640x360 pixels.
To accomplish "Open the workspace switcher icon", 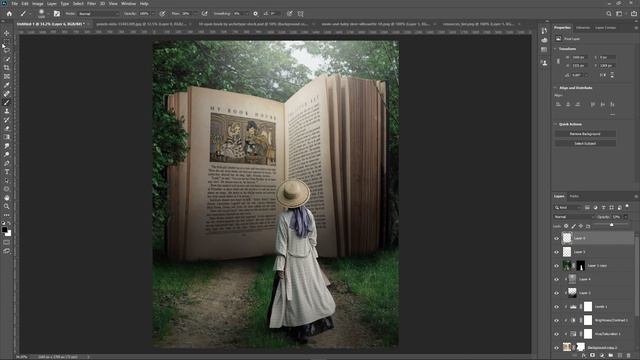I will [619, 13].
